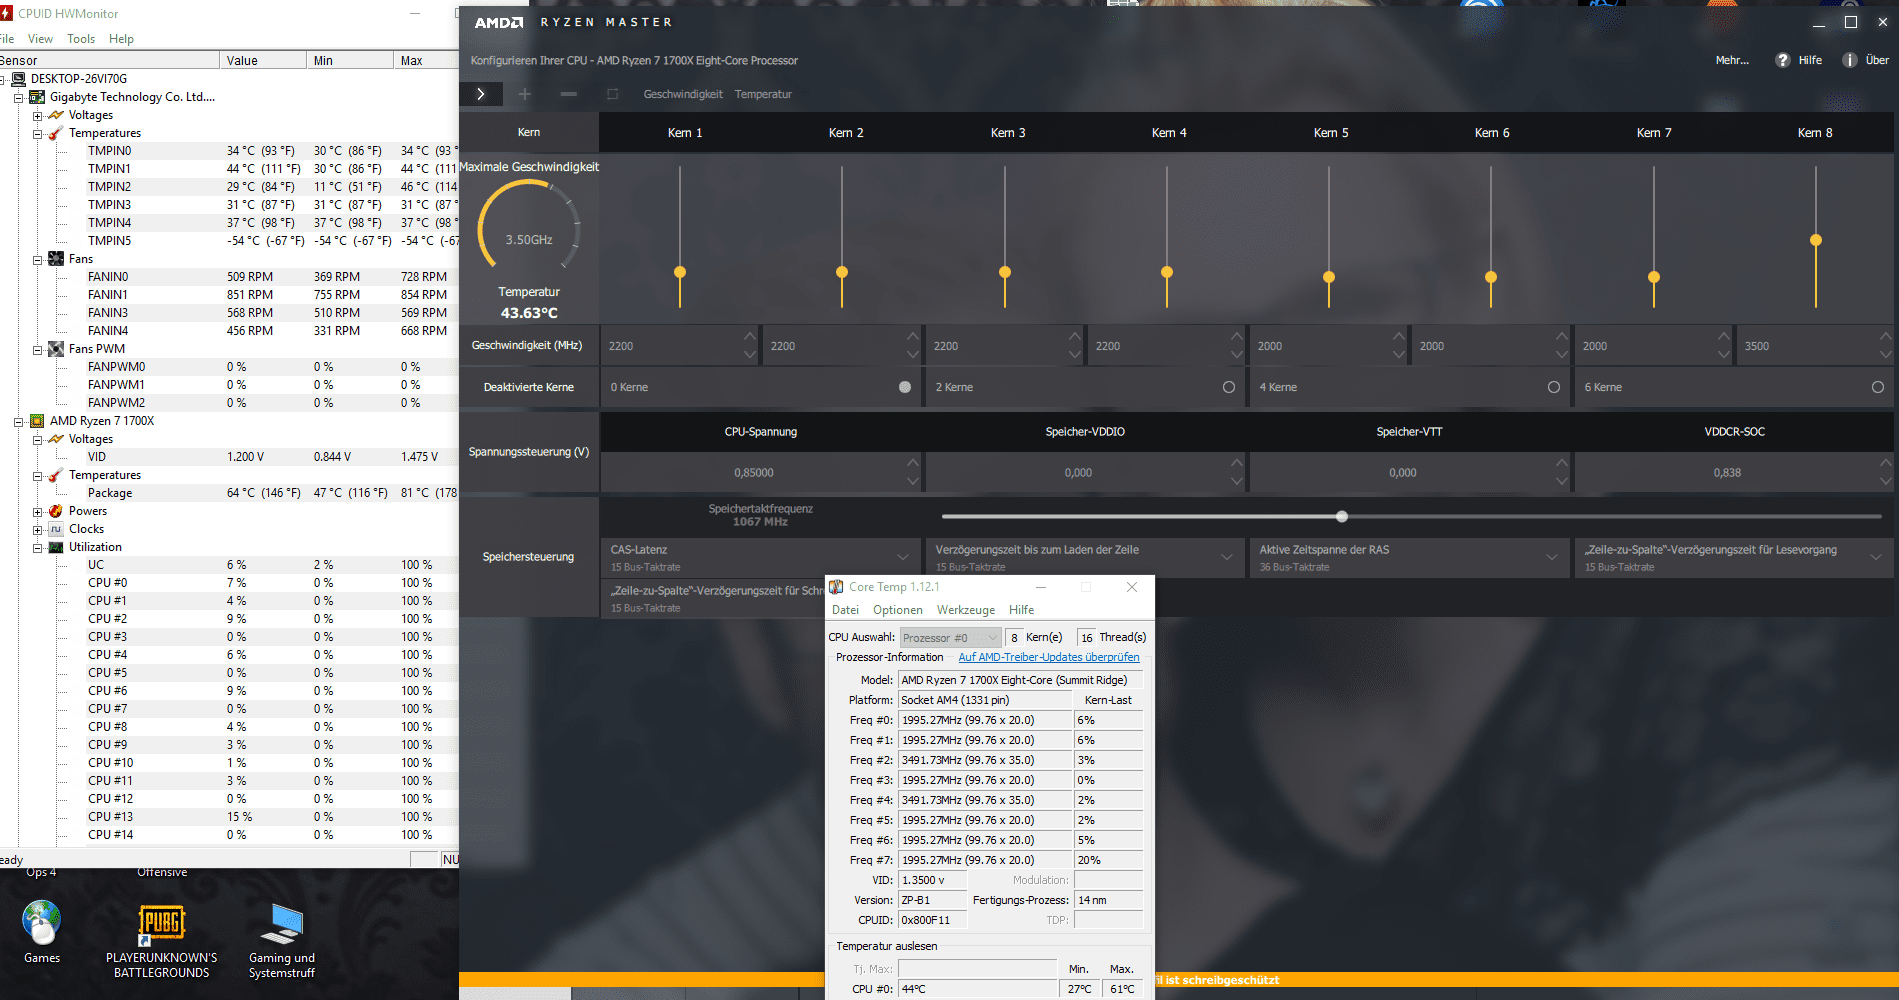Click the AMD Ryzen Voltages lightning icon
This screenshot has height=1000, width=1899.
[x=56, y=439]
